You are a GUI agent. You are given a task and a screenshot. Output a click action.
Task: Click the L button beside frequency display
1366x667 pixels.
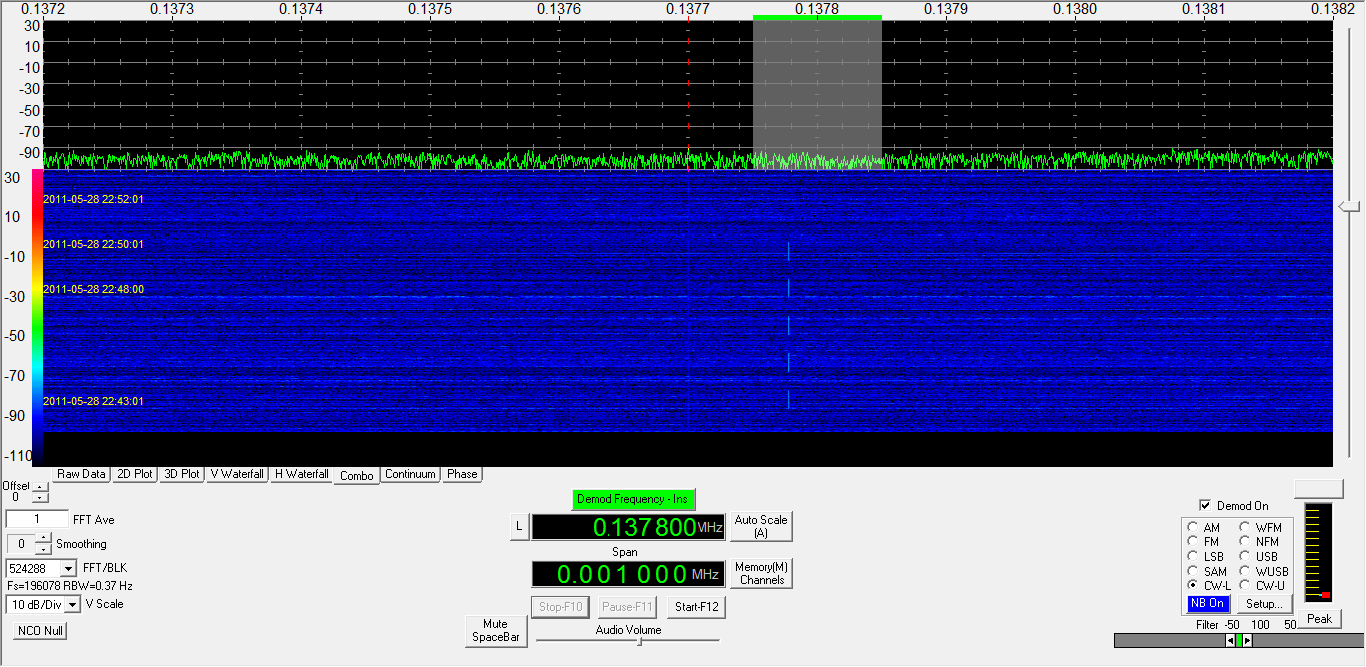tap(519, 527)
